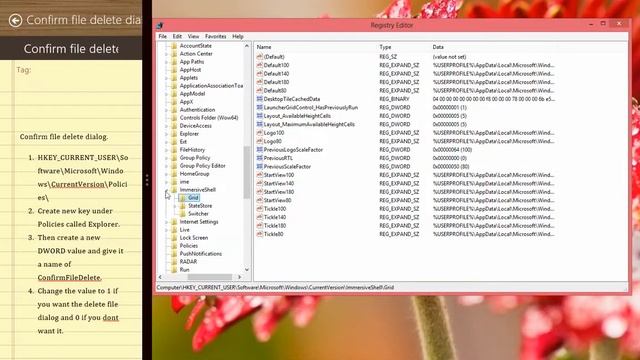Click the tree scroll down arrow

click(x=247, y=270)
